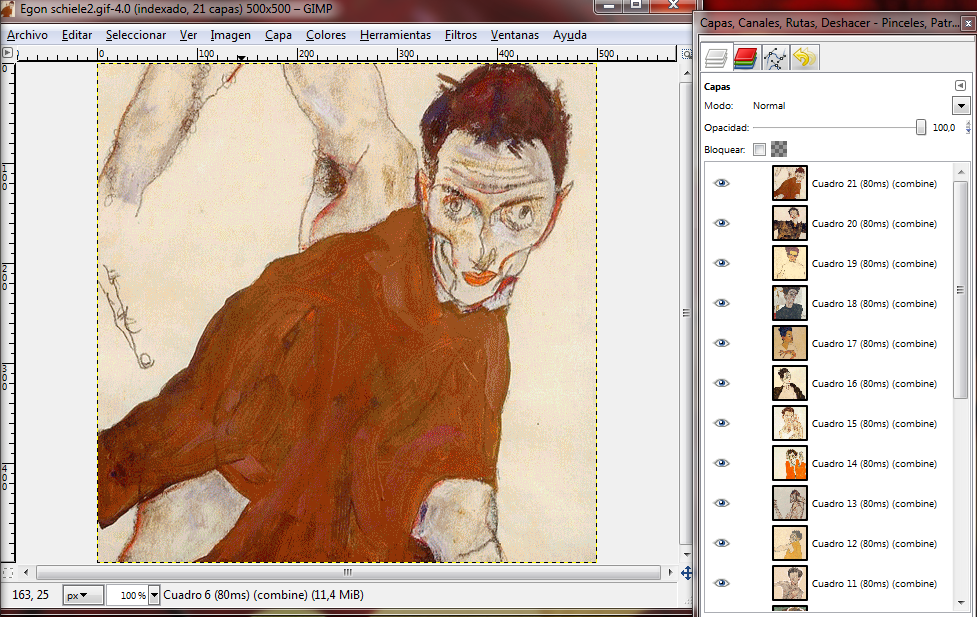Open the Ventanas menu
977x617 pixels.
click(x=515, y=35)
